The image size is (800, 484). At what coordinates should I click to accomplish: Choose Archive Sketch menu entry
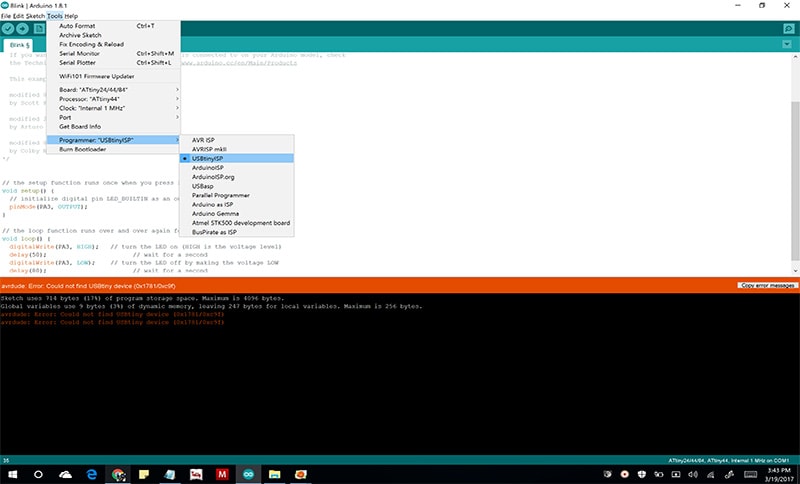tap(113, 35)
